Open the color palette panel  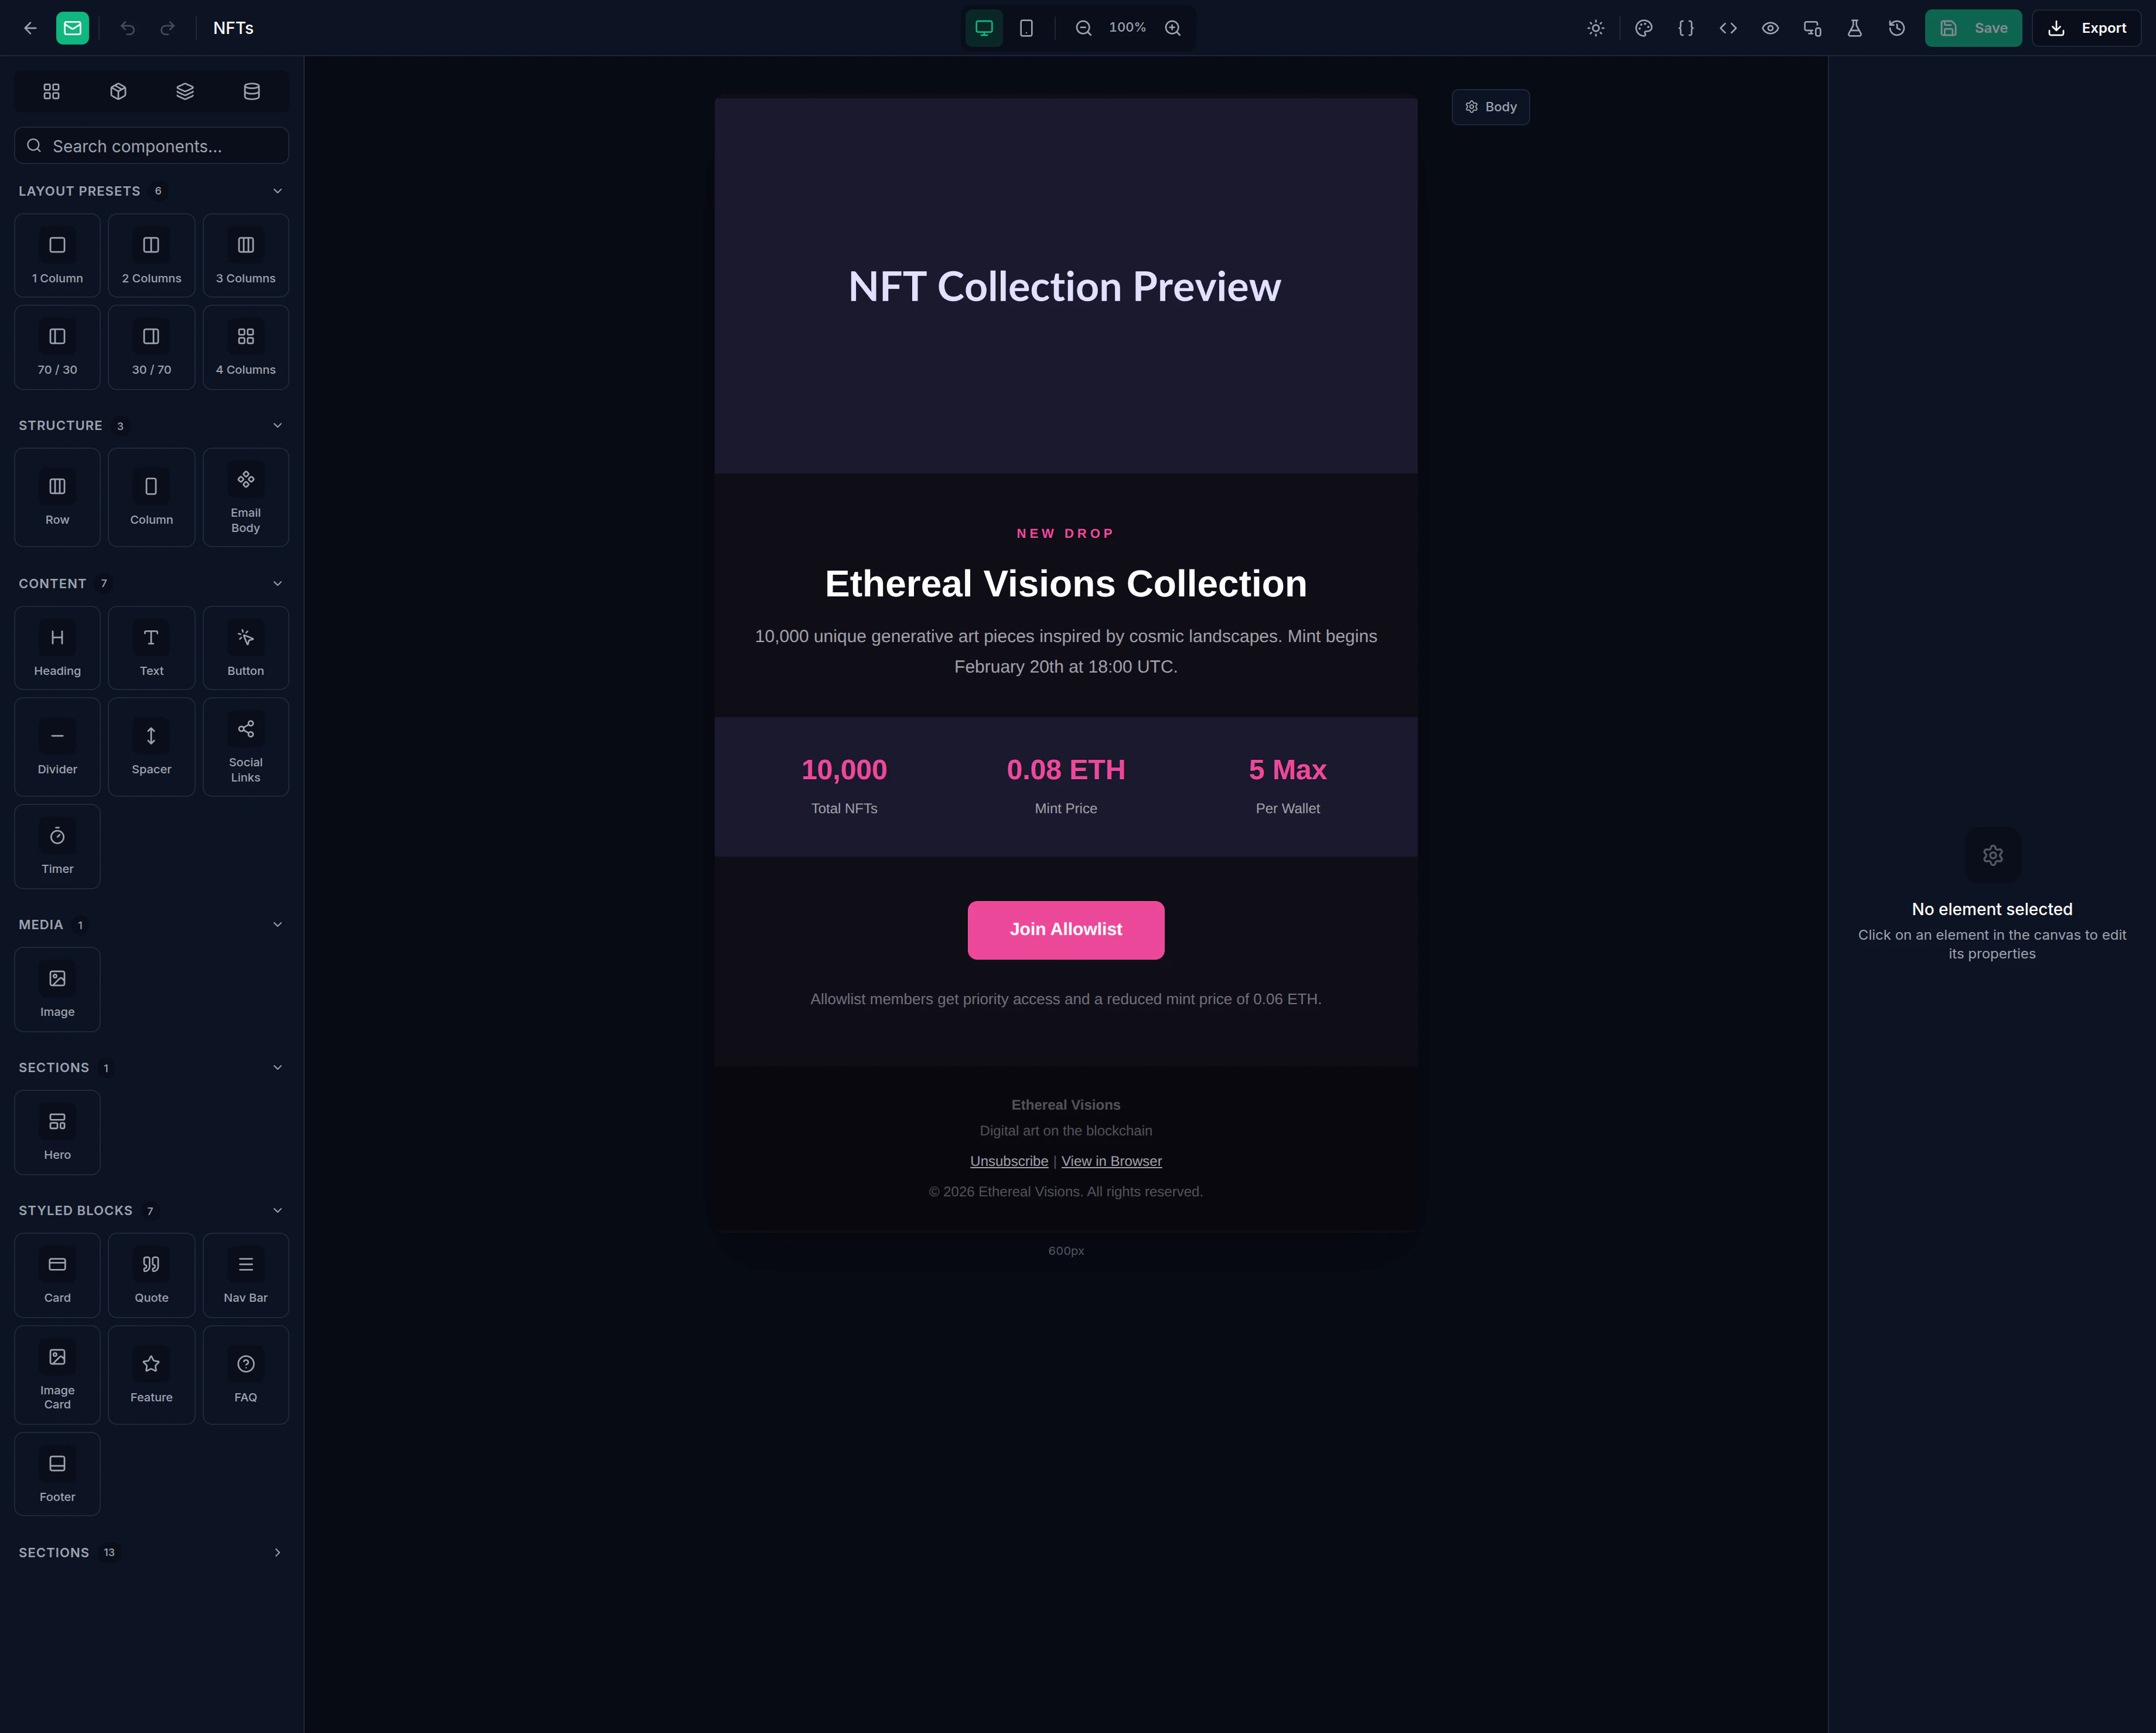[x=1643, y=28]
